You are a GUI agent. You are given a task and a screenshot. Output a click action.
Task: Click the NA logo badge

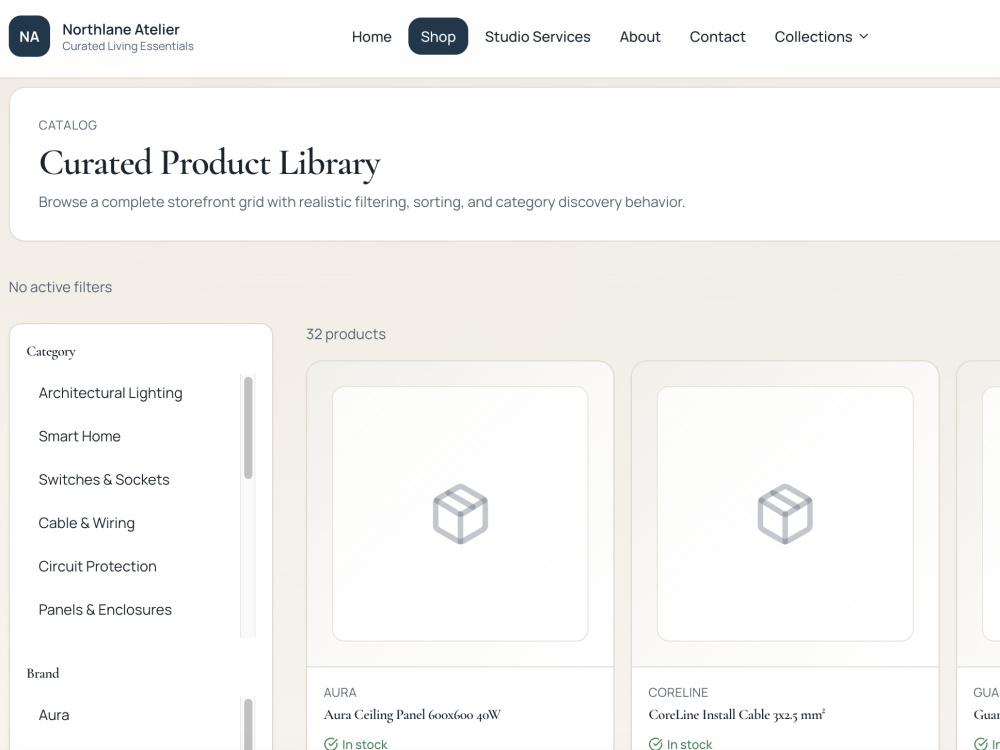click(29, 36)
